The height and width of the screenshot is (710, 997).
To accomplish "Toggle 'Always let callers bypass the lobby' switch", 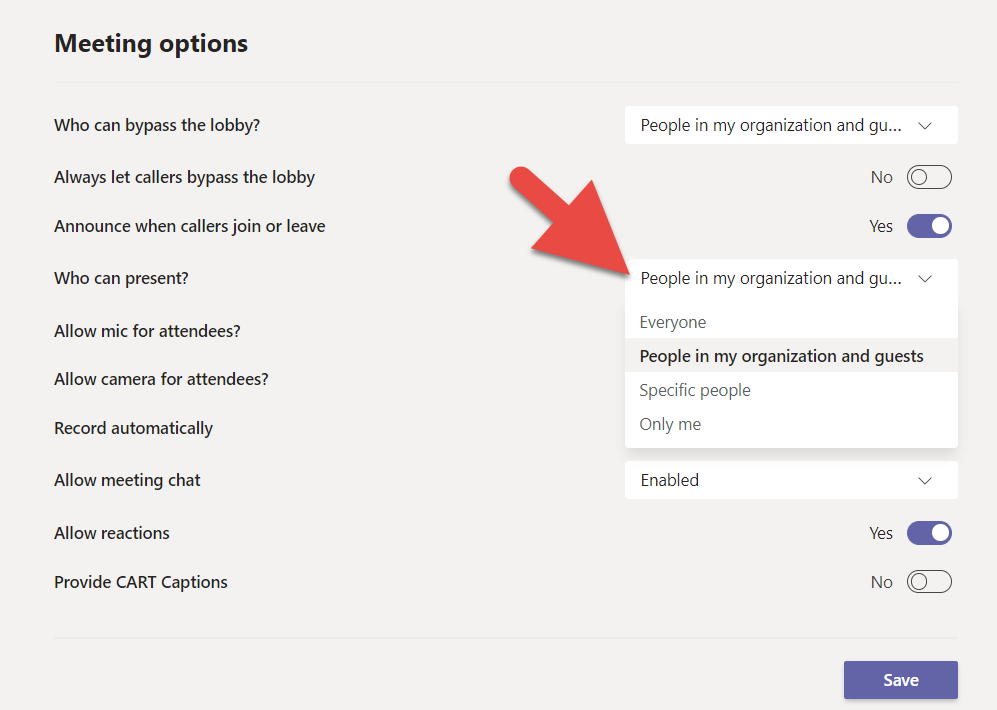I will (x=929, y=178).
